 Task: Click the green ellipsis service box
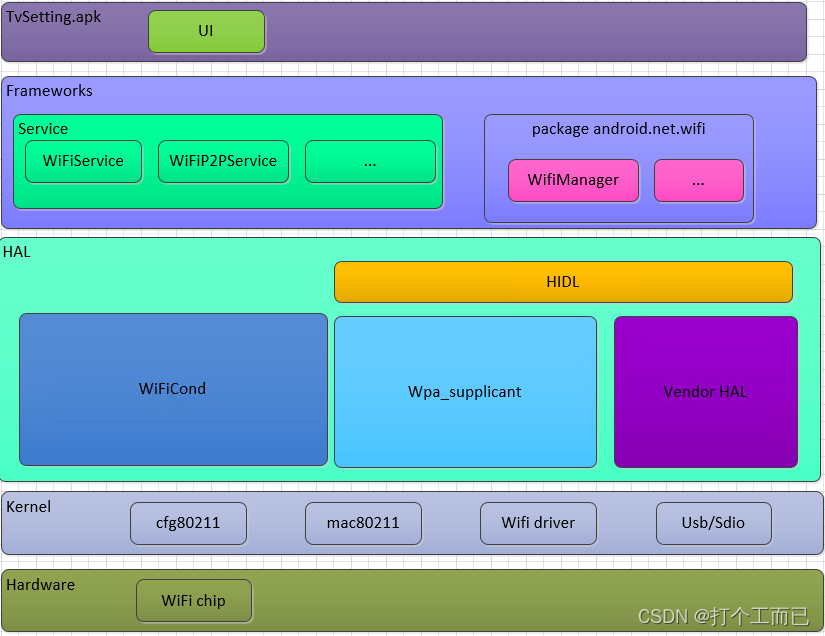[370, 161]
